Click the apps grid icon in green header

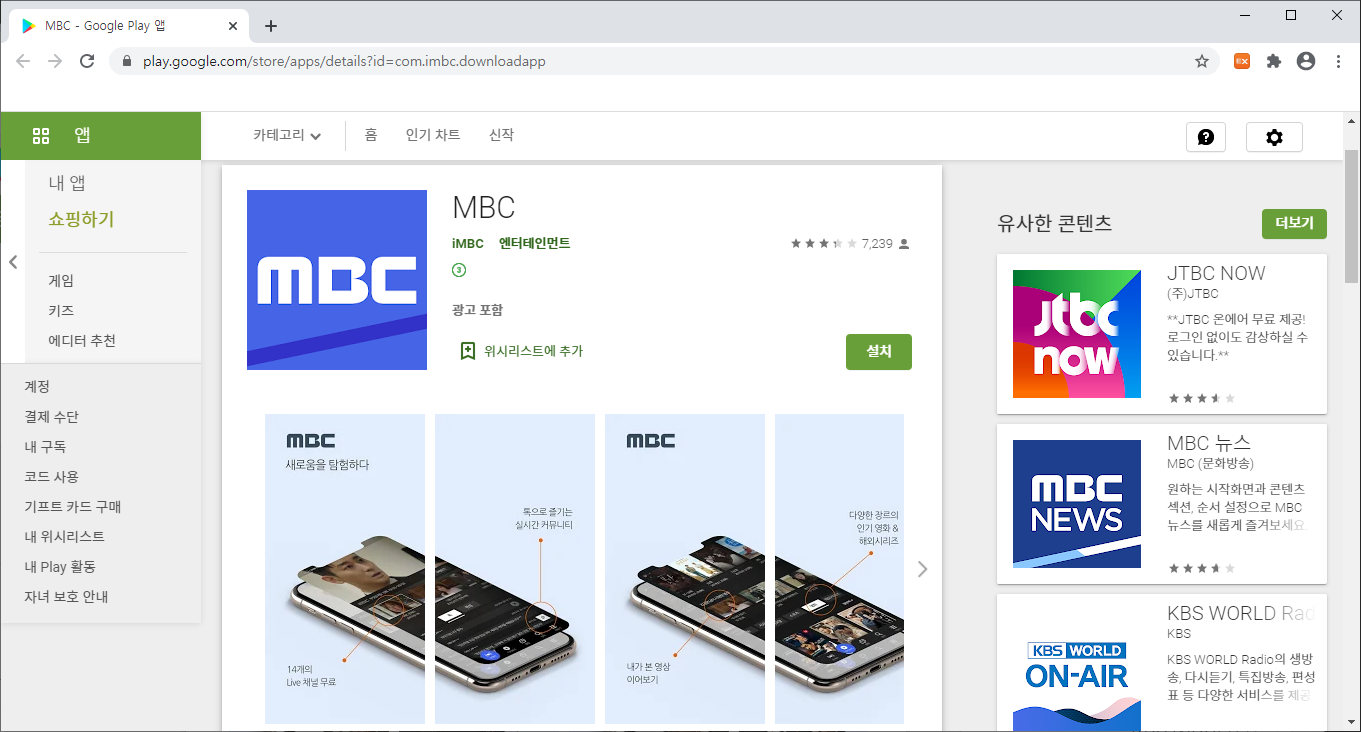[x=41, y=136]
